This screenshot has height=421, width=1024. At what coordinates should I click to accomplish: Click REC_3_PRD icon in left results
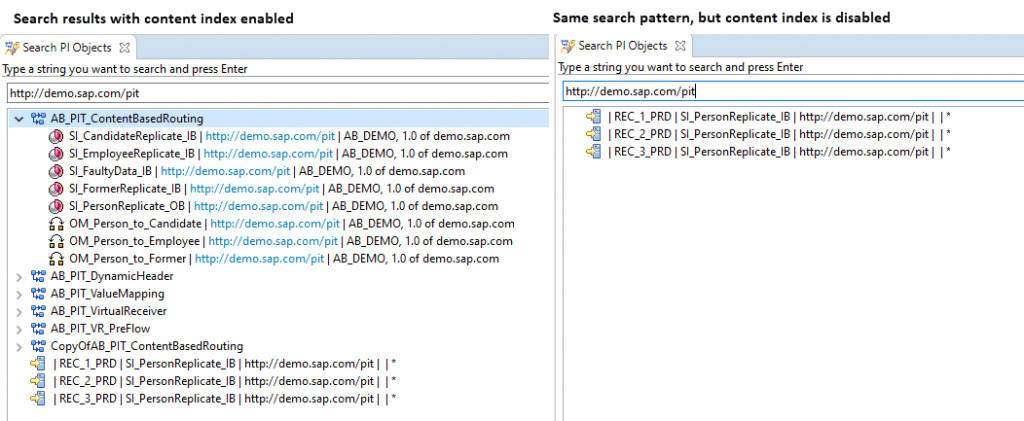tap(38, 398)
